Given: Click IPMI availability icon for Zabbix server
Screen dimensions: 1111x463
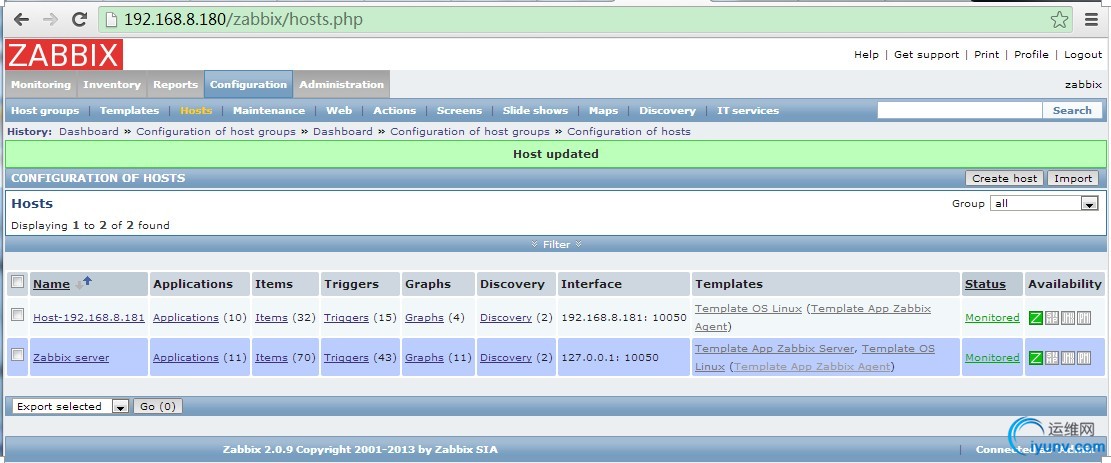Looking at the screenshot, I should pos(1084,358).
